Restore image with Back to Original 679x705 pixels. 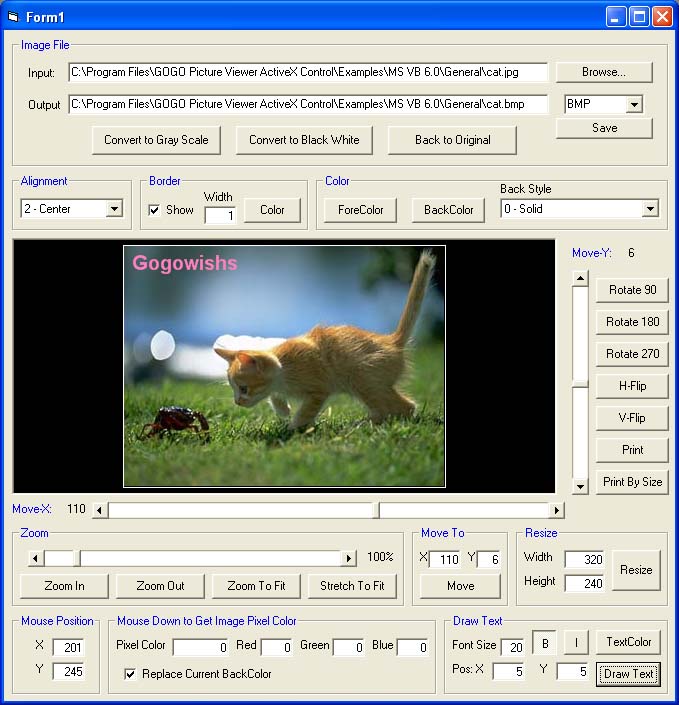(x=452, y=140)
